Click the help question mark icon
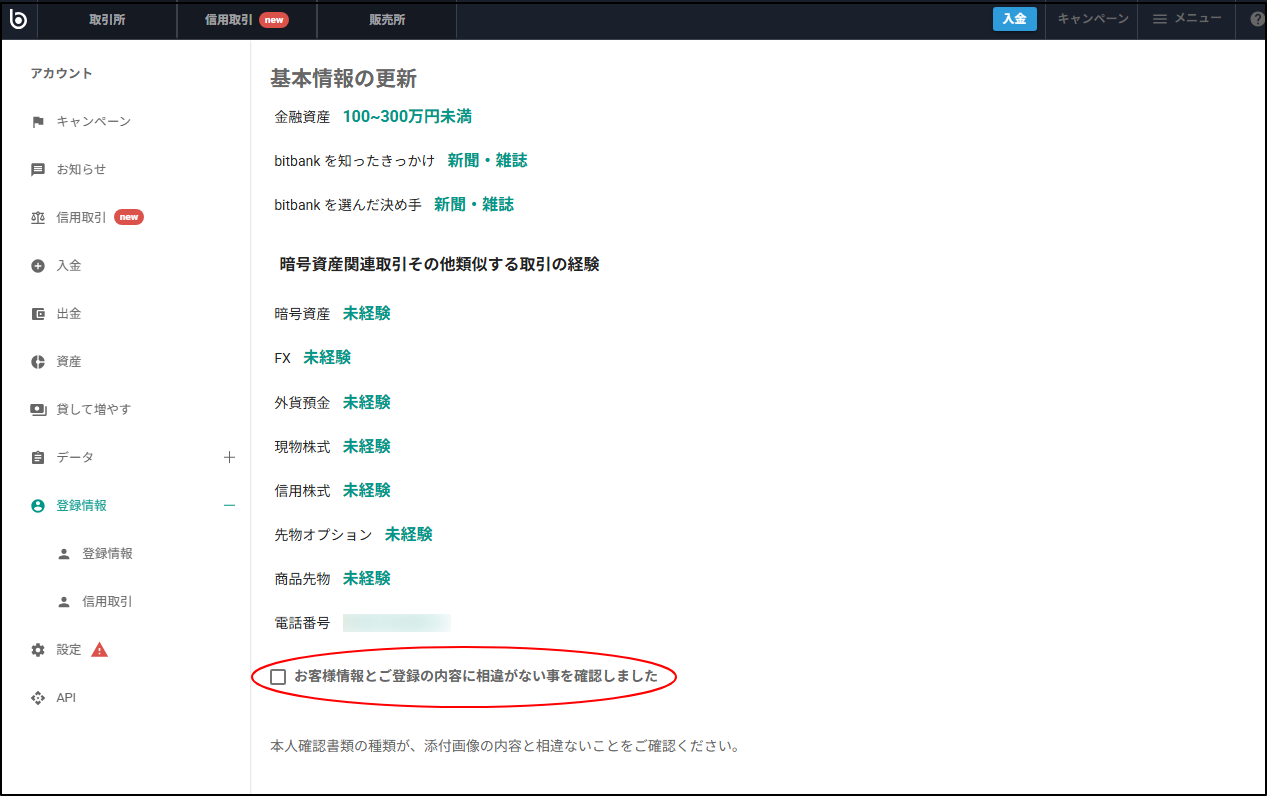This screenshot has width=1267, height=796. [1257, 19]
